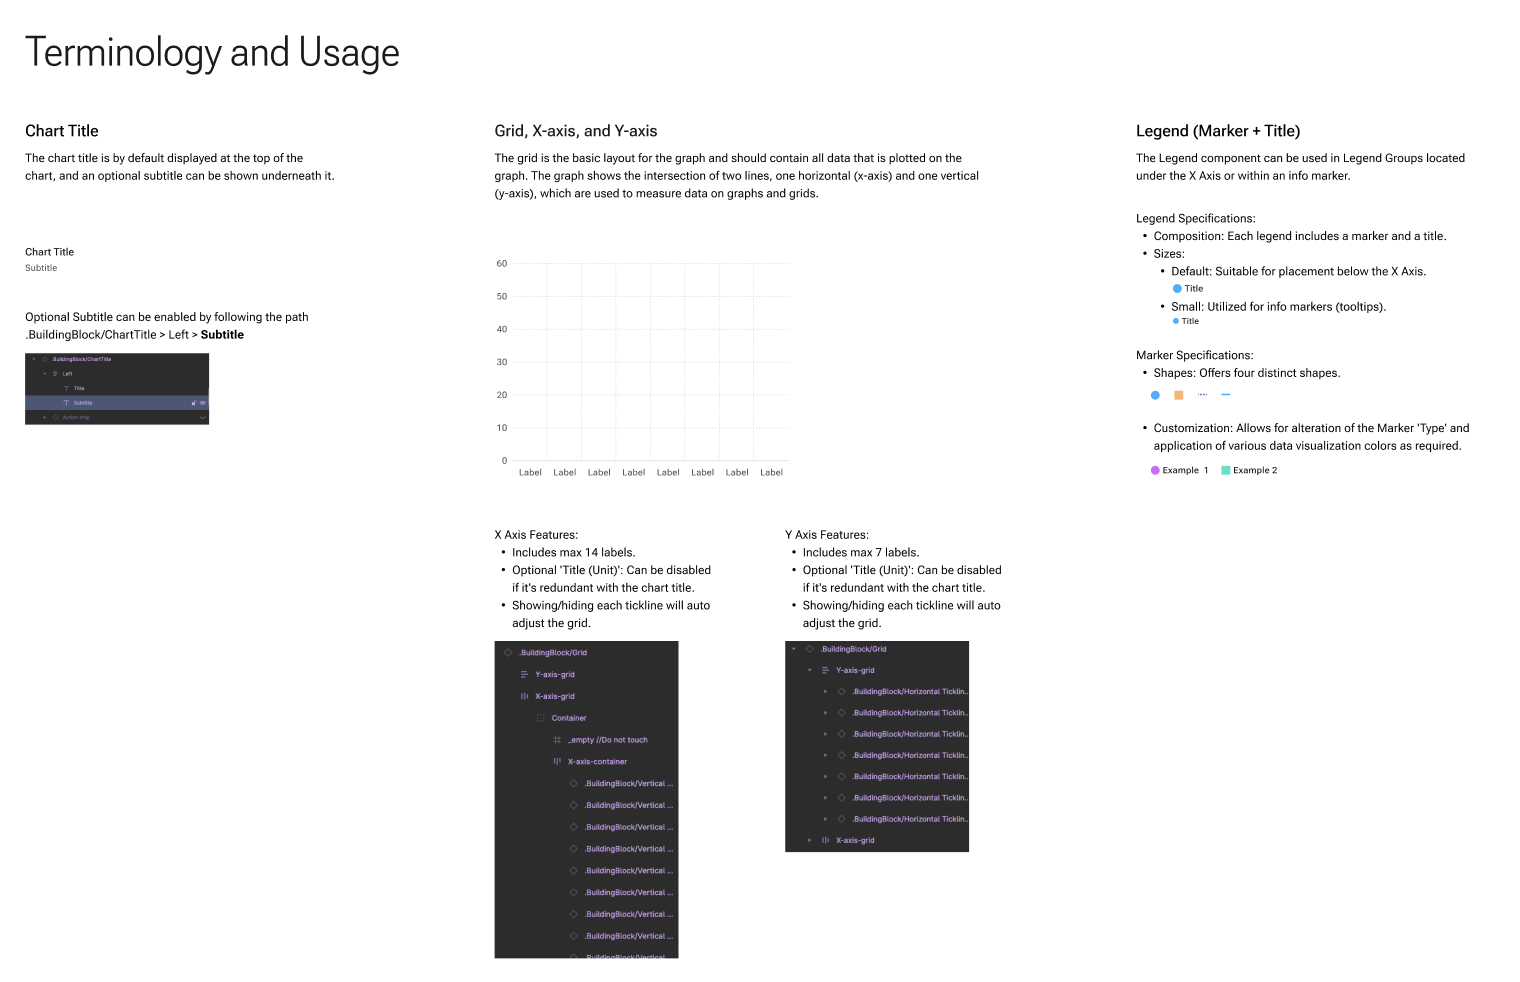Click the Legend Specifications heading
The height and width of the screenshot is (982, 1520).
[1196, 218]
